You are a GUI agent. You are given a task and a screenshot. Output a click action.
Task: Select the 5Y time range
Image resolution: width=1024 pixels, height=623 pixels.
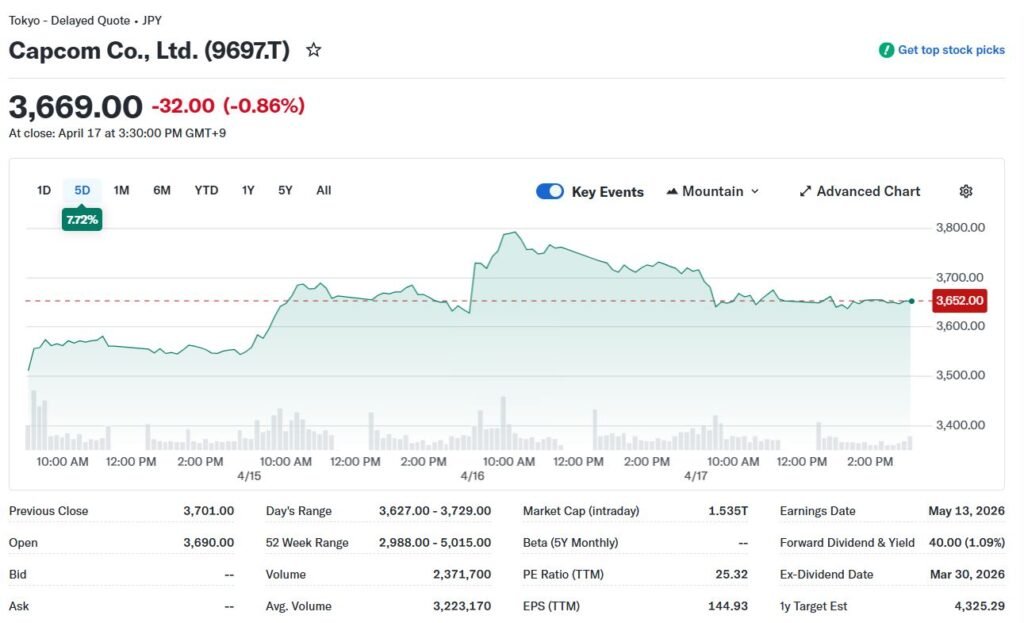pyautogui.click(x=285, y=190)
